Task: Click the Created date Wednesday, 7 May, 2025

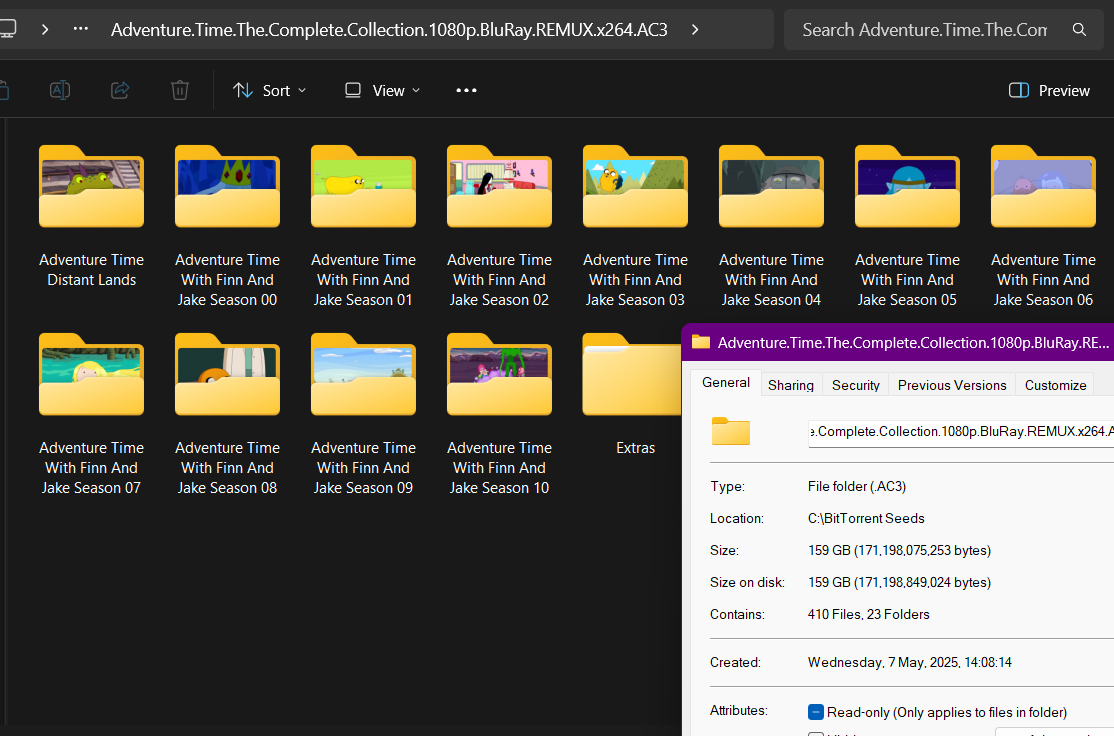Action: 909,662
